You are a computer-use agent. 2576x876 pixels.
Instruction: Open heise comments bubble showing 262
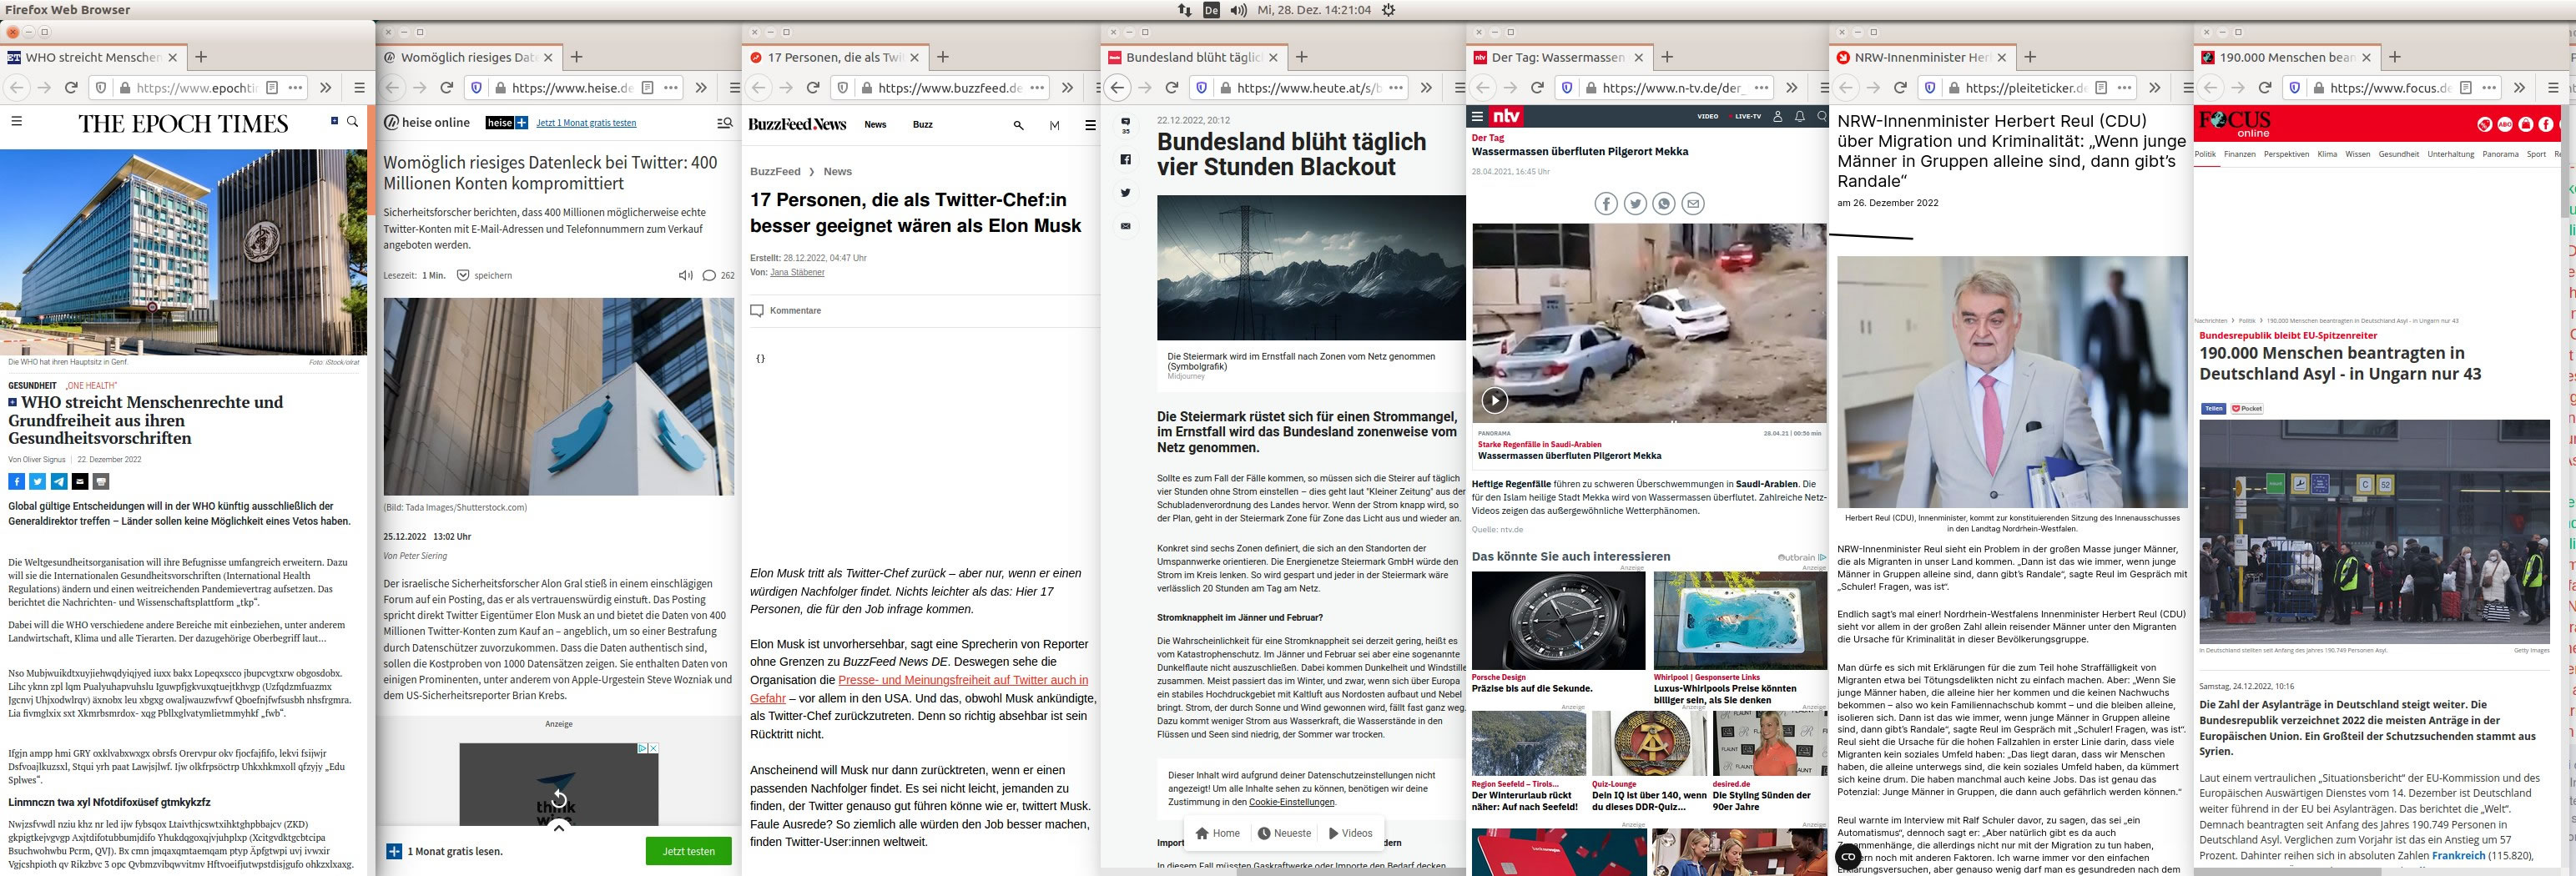click(x=718, y=275)
